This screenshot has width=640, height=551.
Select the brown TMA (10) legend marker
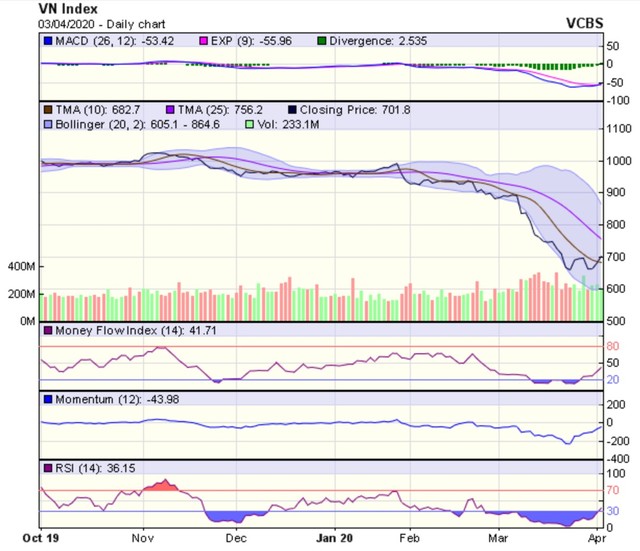(46, 108)
